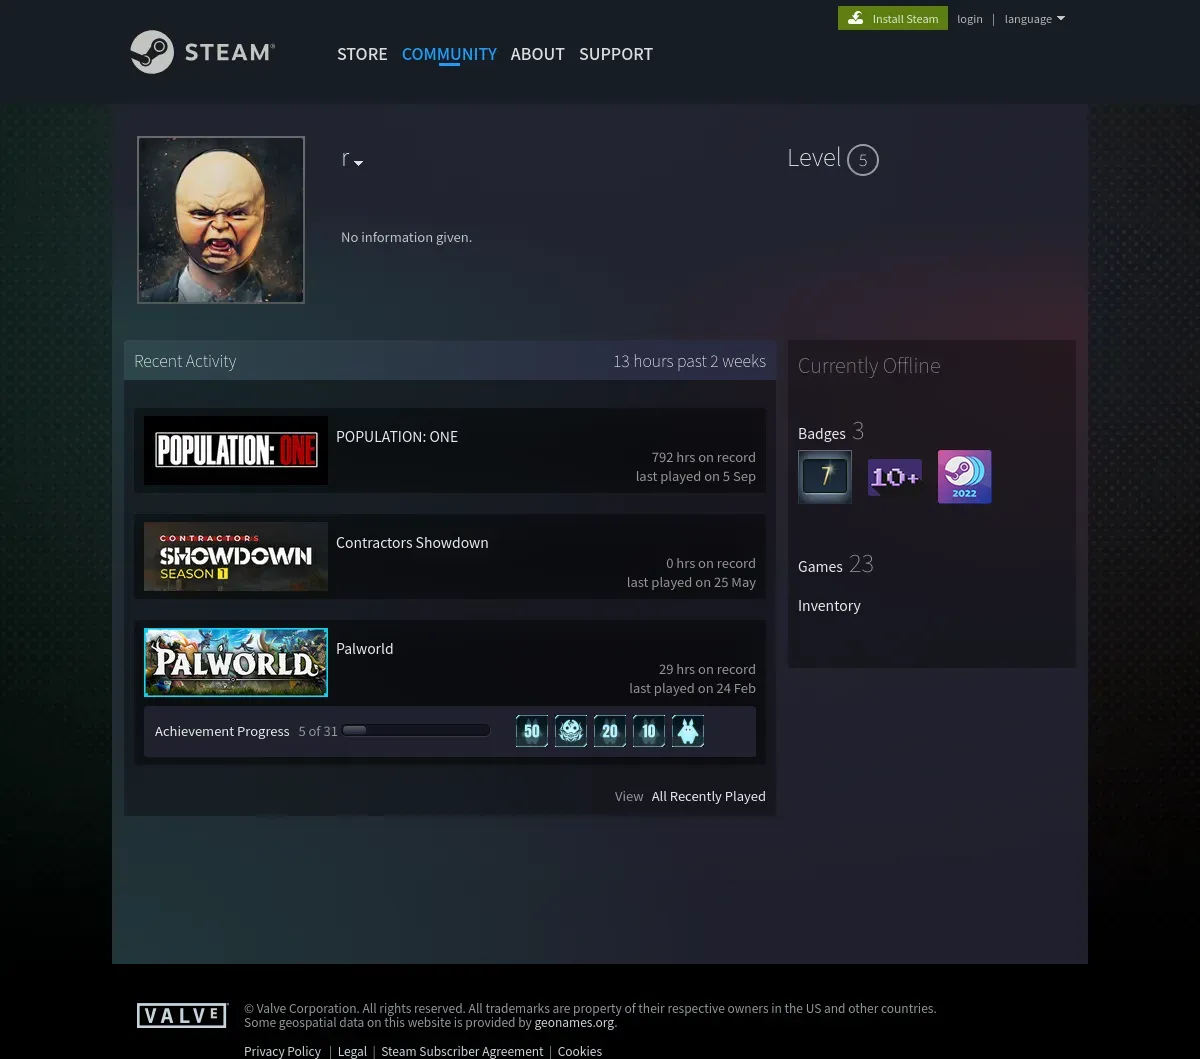This screenshot has width=1200, height=1059.
Task: Open the Privacy Policy link
Action: tap(282, 1051)
